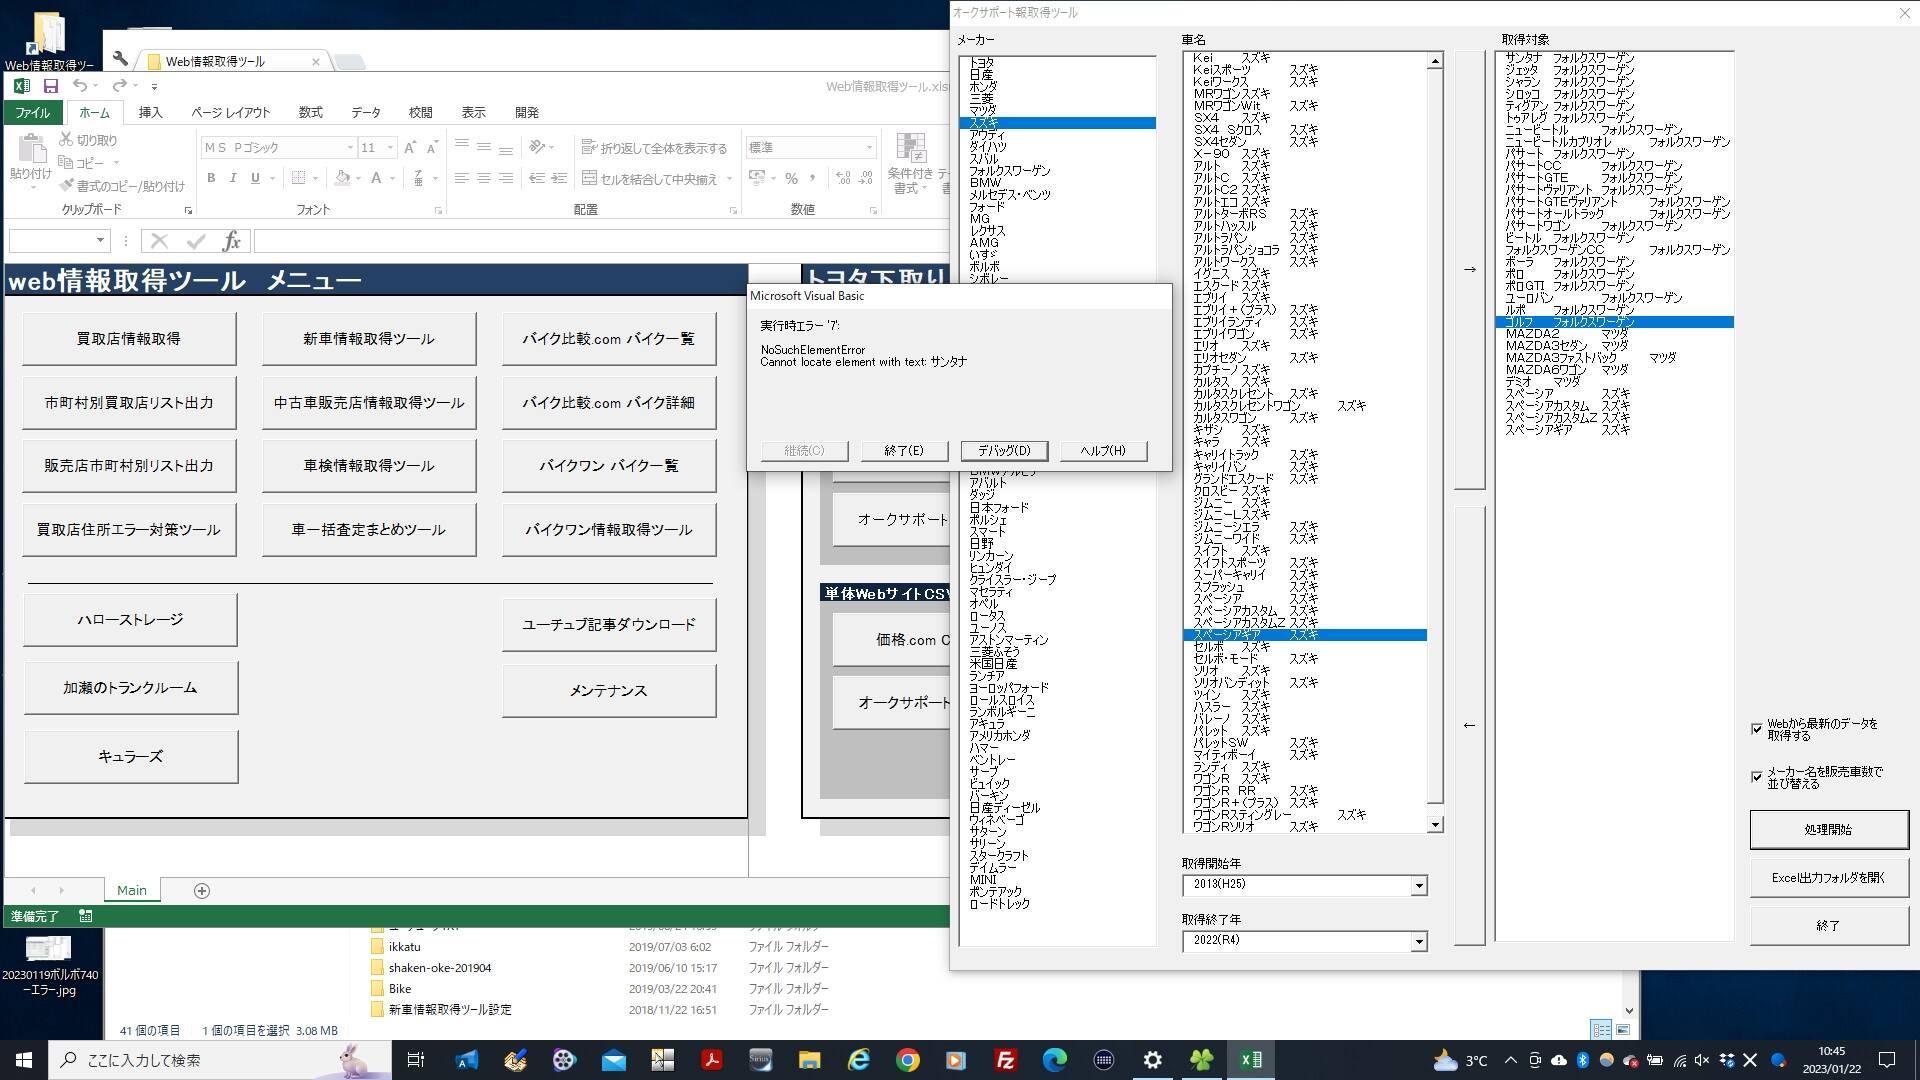Click the Undo arrow icon

point(79,86)
